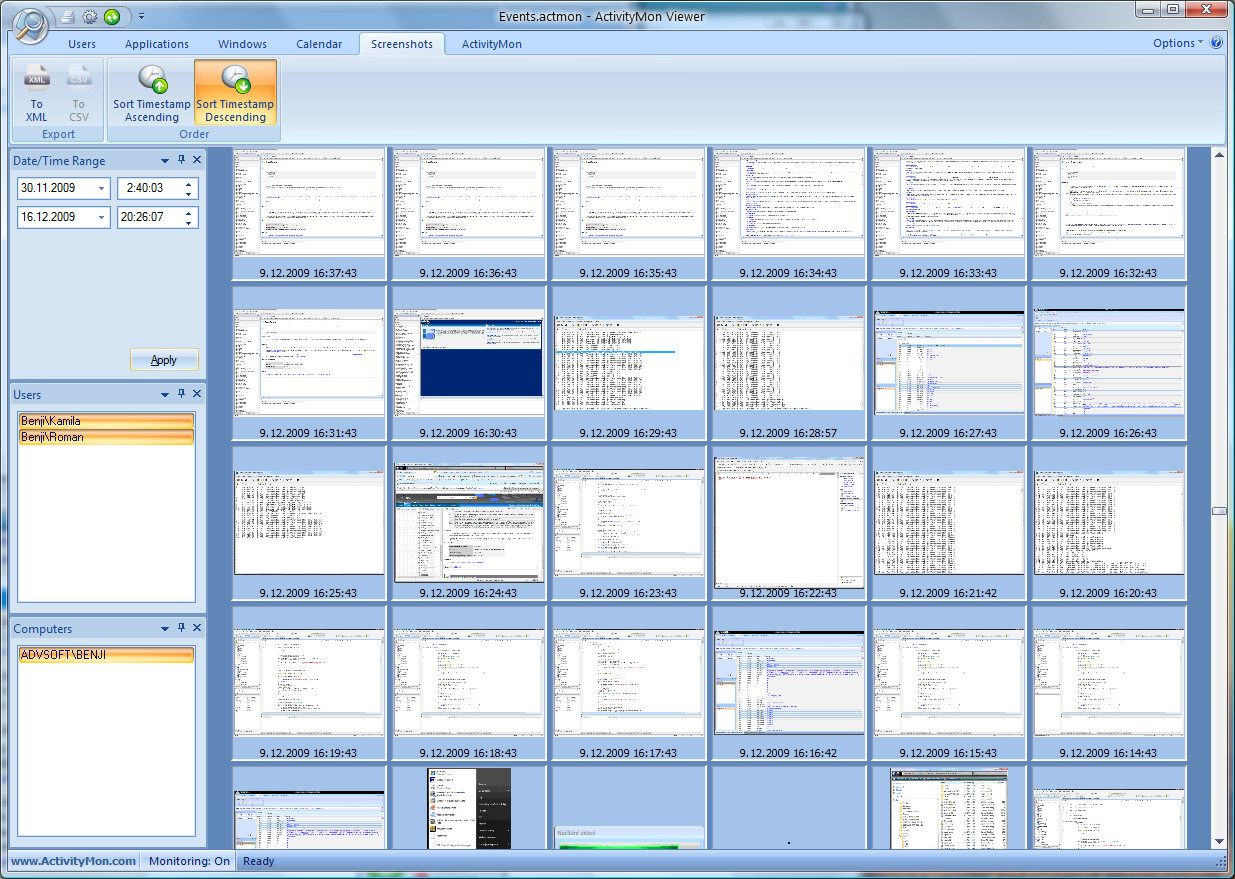1235x879 pixels.
Task: Select the screenshot thumbnail 9.12.2009 16:22:43
Action: (788, 523)
